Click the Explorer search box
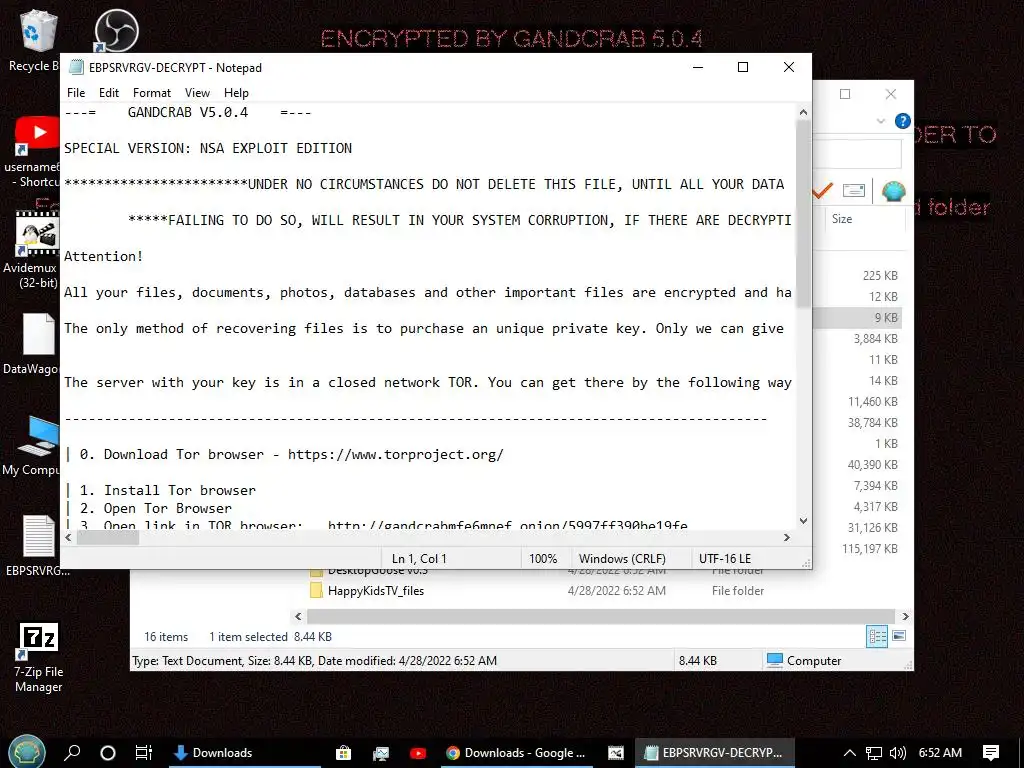 [x=857, y=155]
